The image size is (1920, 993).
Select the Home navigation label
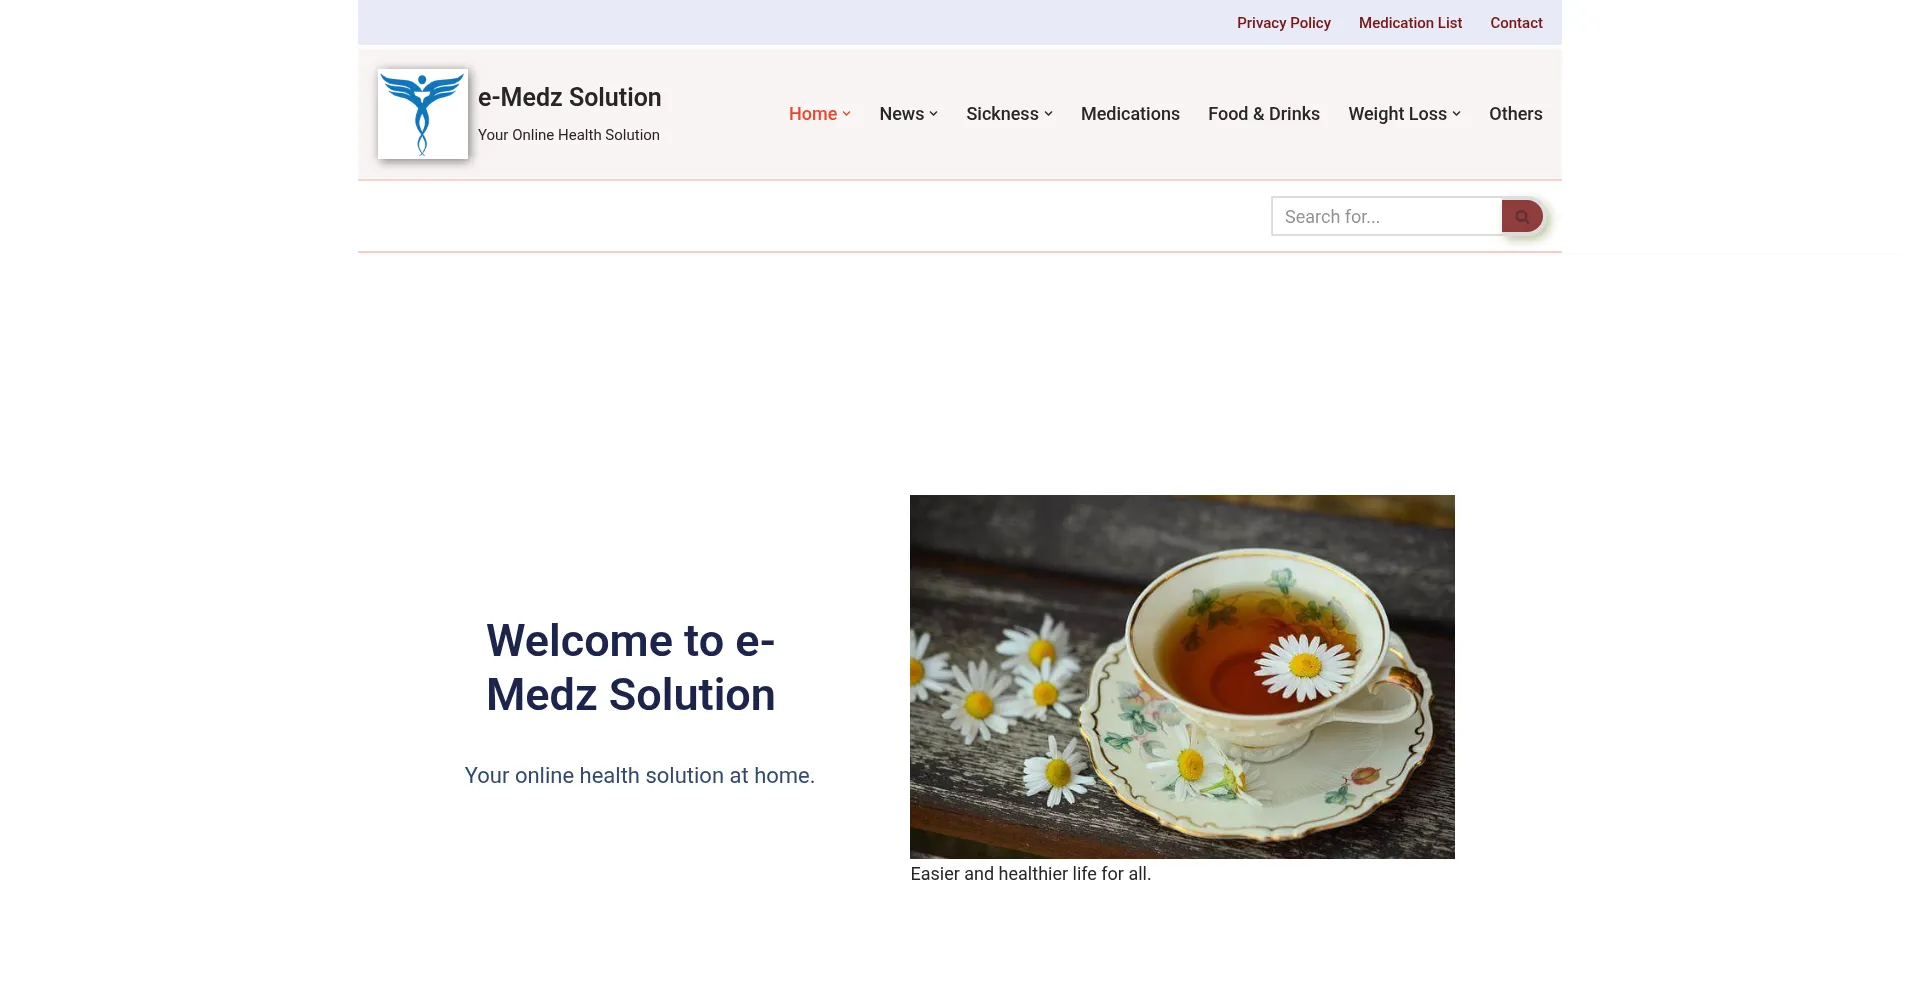pos(812,114)
